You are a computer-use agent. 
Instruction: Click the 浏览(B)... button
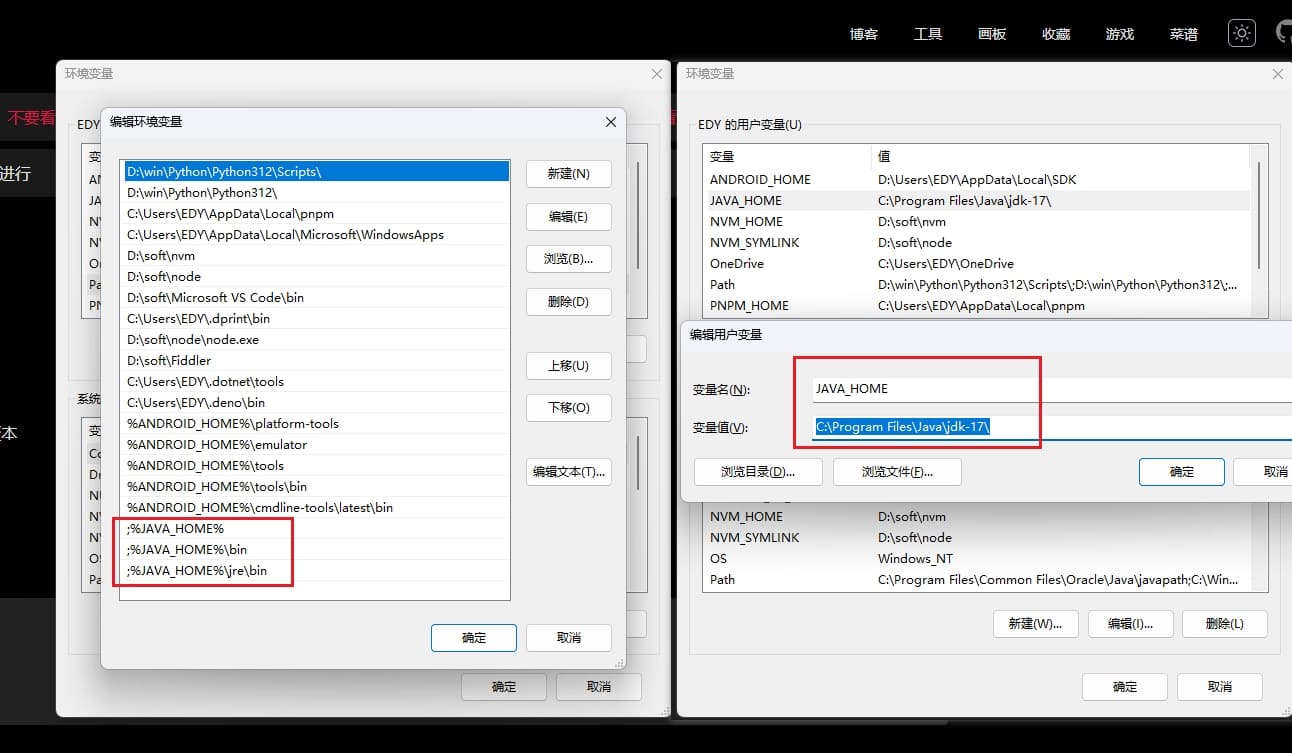point(569,258)
